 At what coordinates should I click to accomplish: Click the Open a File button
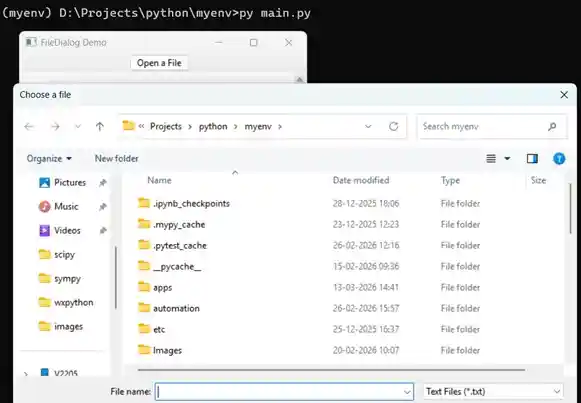(x=159, y=63)
